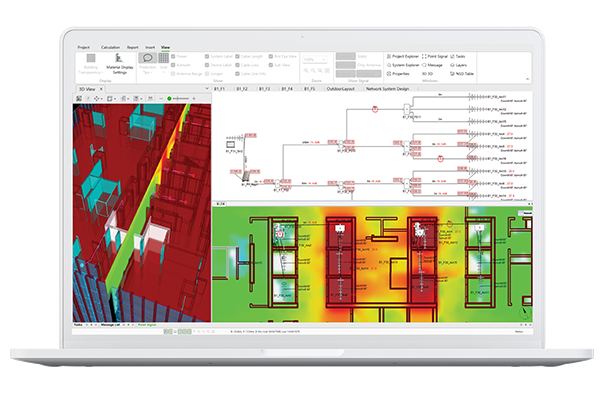This screenshot has width=604, height=394.
Task: Toggle the Cable Length checkbox
Action: click(238, 56)
